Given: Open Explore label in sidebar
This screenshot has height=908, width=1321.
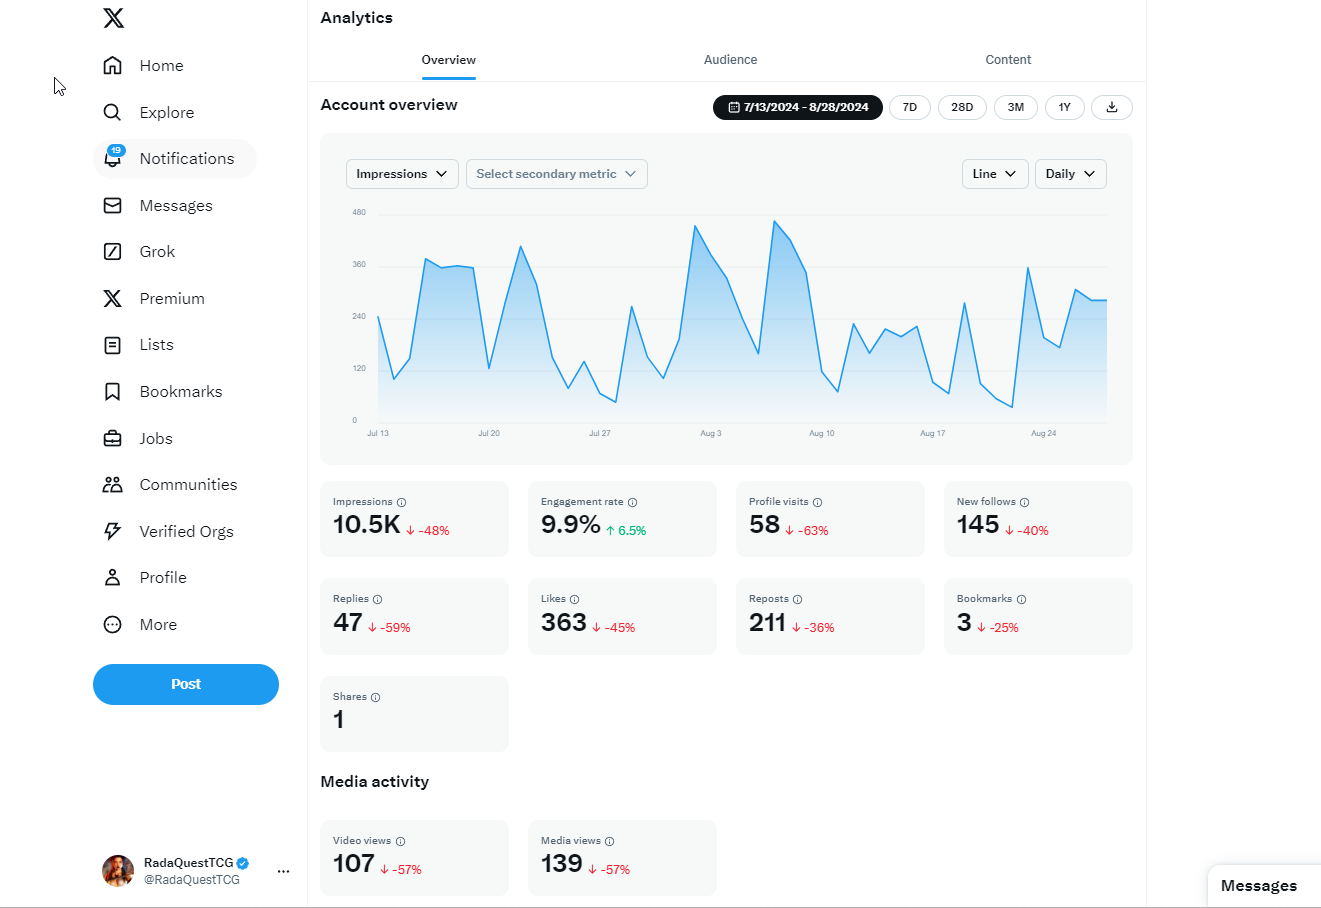Looking at the screenshot, I should [x=167, y=113].
